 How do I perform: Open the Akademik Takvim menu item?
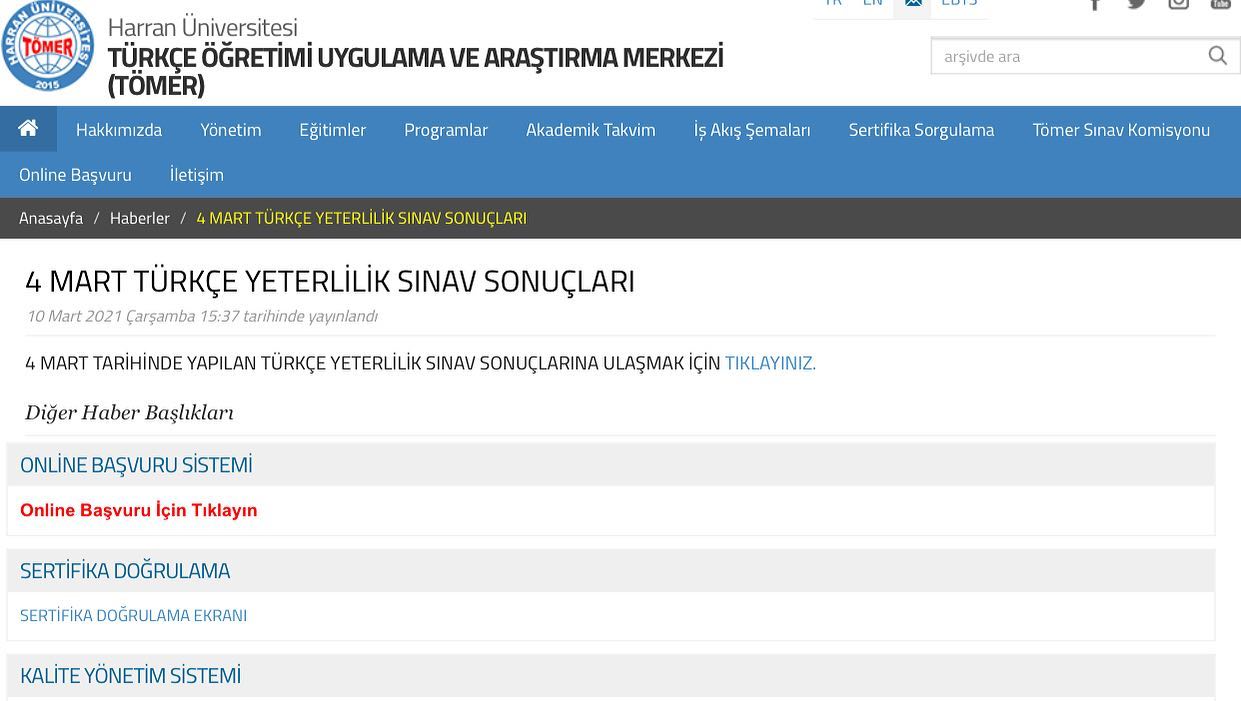(591, 130)
